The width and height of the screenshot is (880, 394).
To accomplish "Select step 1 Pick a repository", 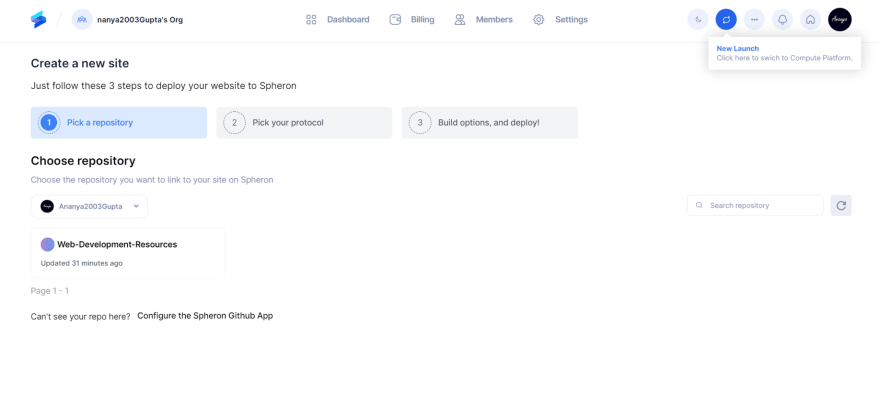I will (119, 122).
